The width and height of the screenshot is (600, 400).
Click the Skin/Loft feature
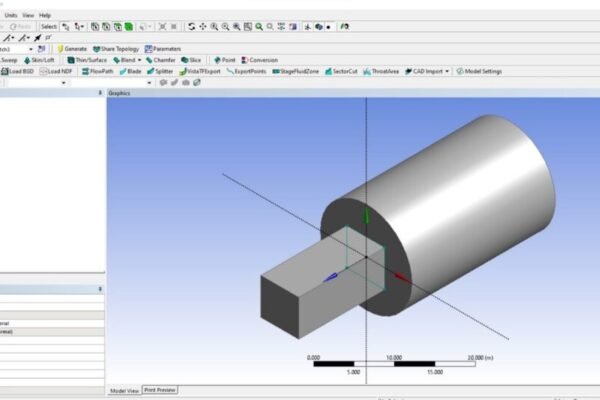pyautogui.click(x=39, y=60)
